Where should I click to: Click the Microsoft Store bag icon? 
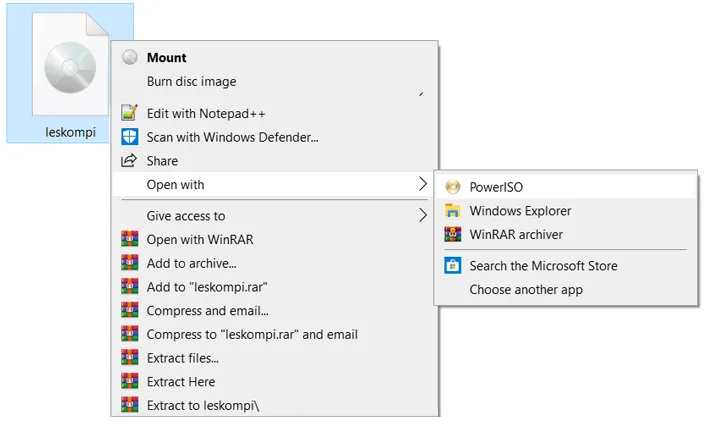(x=453, y=265)
